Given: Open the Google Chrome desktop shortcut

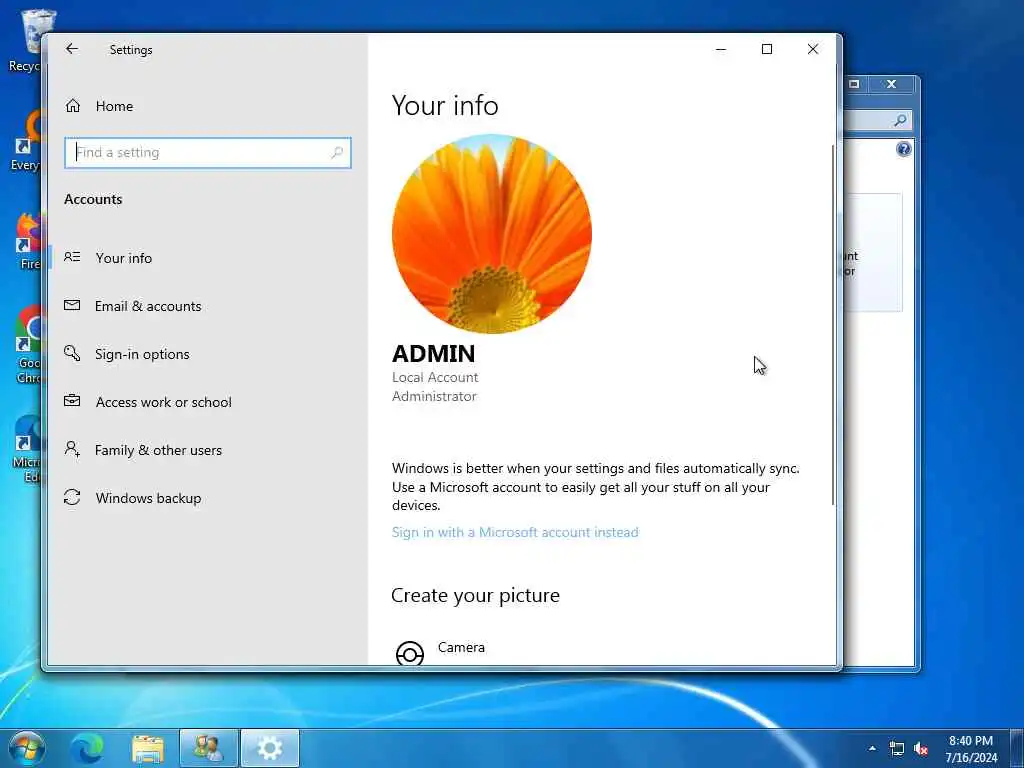Looking at the screenshot, I should pos(29,344).
